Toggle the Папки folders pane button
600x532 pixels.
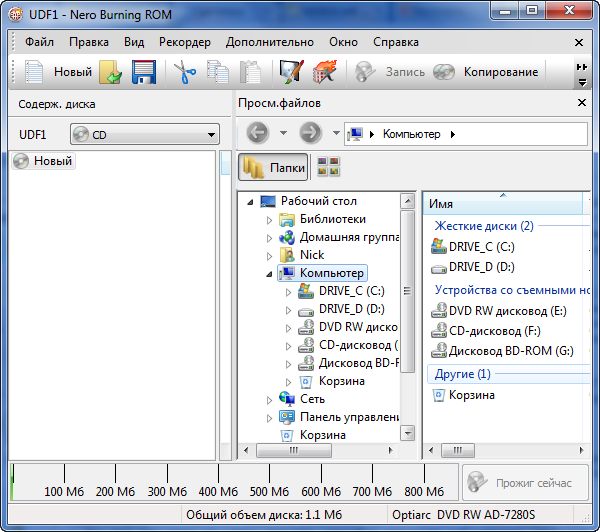point(273,168)
